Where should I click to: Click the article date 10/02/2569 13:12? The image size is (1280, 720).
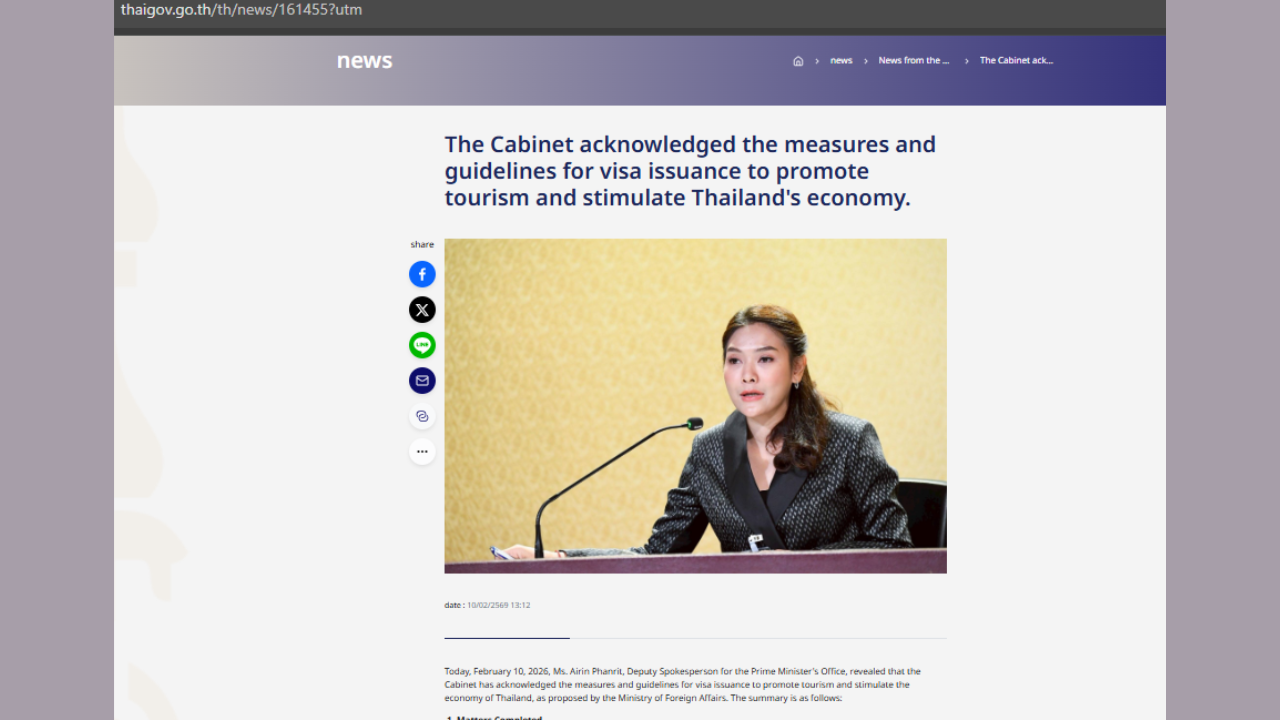coord(498,605)
